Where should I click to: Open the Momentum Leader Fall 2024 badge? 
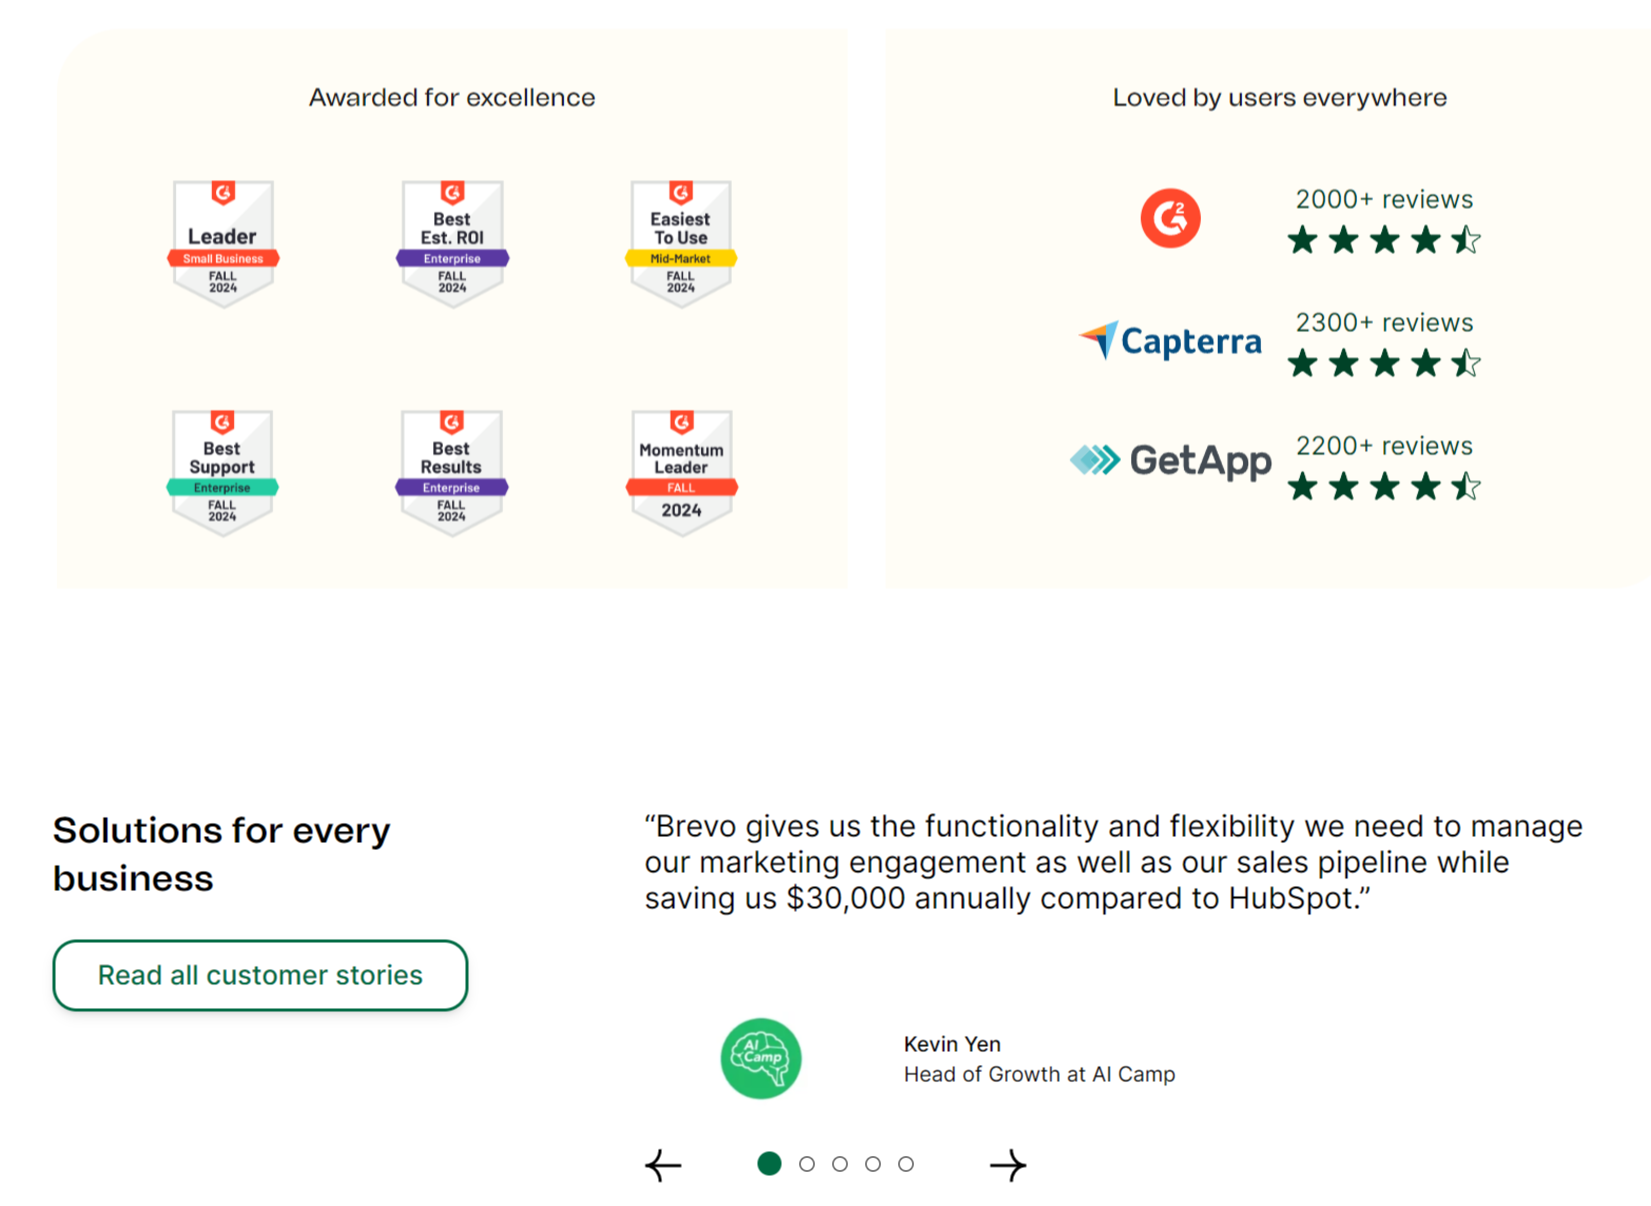pos(681,472)
